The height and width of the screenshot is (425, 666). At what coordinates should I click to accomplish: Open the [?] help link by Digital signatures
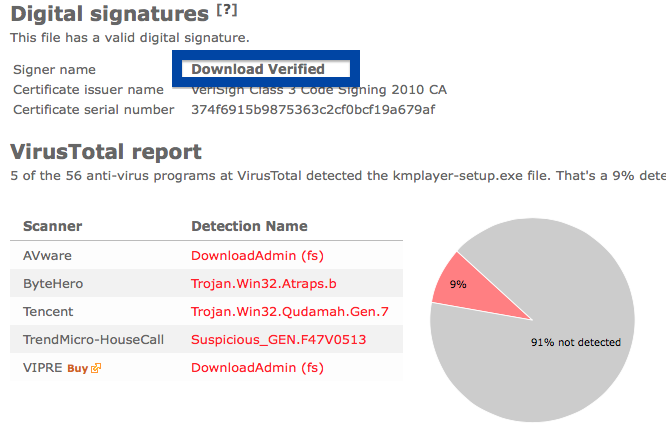227,10
